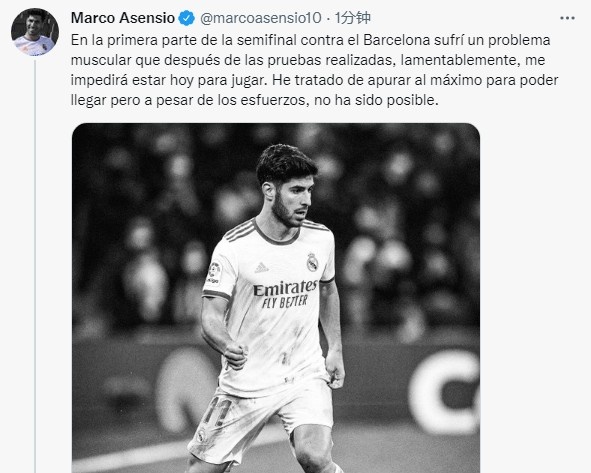This screenshot has height=473, width=591.
Task: Click the line starting 'muscular que después'
Action: click(308, 60)
